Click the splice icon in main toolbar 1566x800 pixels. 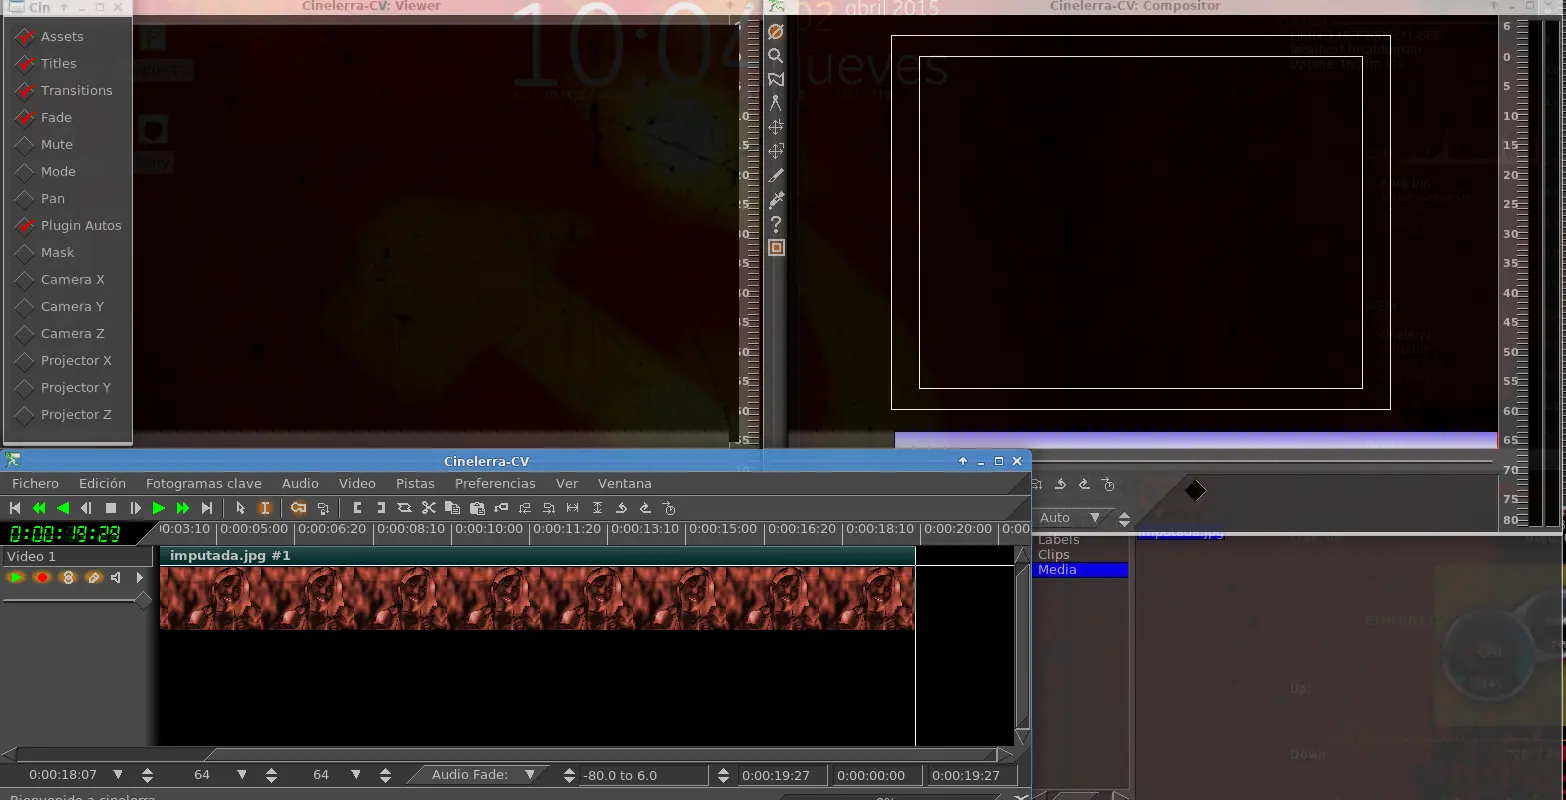point(405,508)
